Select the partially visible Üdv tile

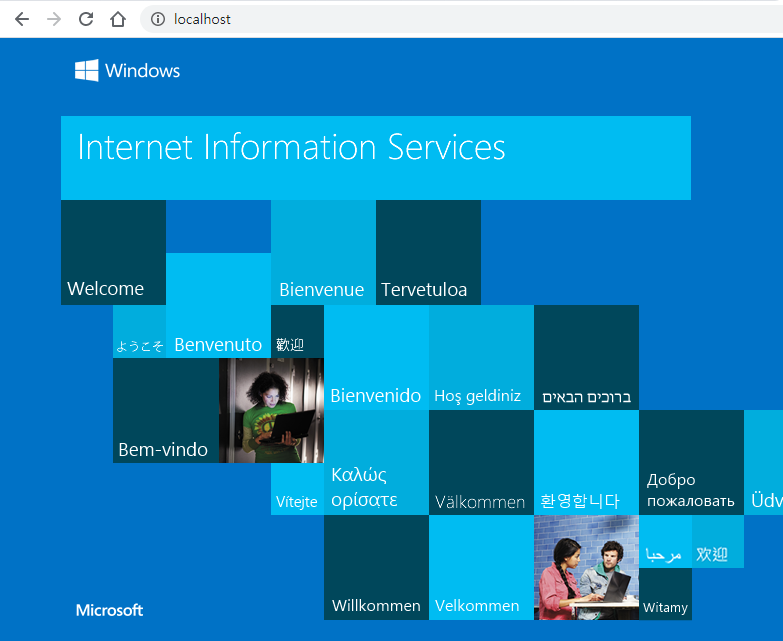point(764,462)
